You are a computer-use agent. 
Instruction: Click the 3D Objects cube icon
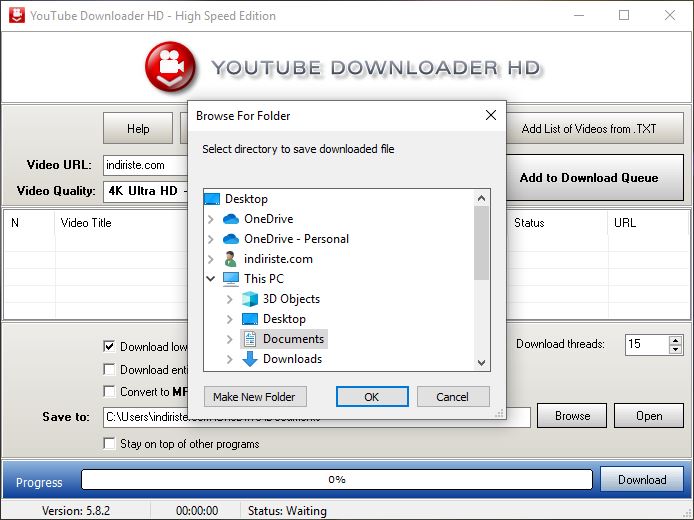point(250,299)
